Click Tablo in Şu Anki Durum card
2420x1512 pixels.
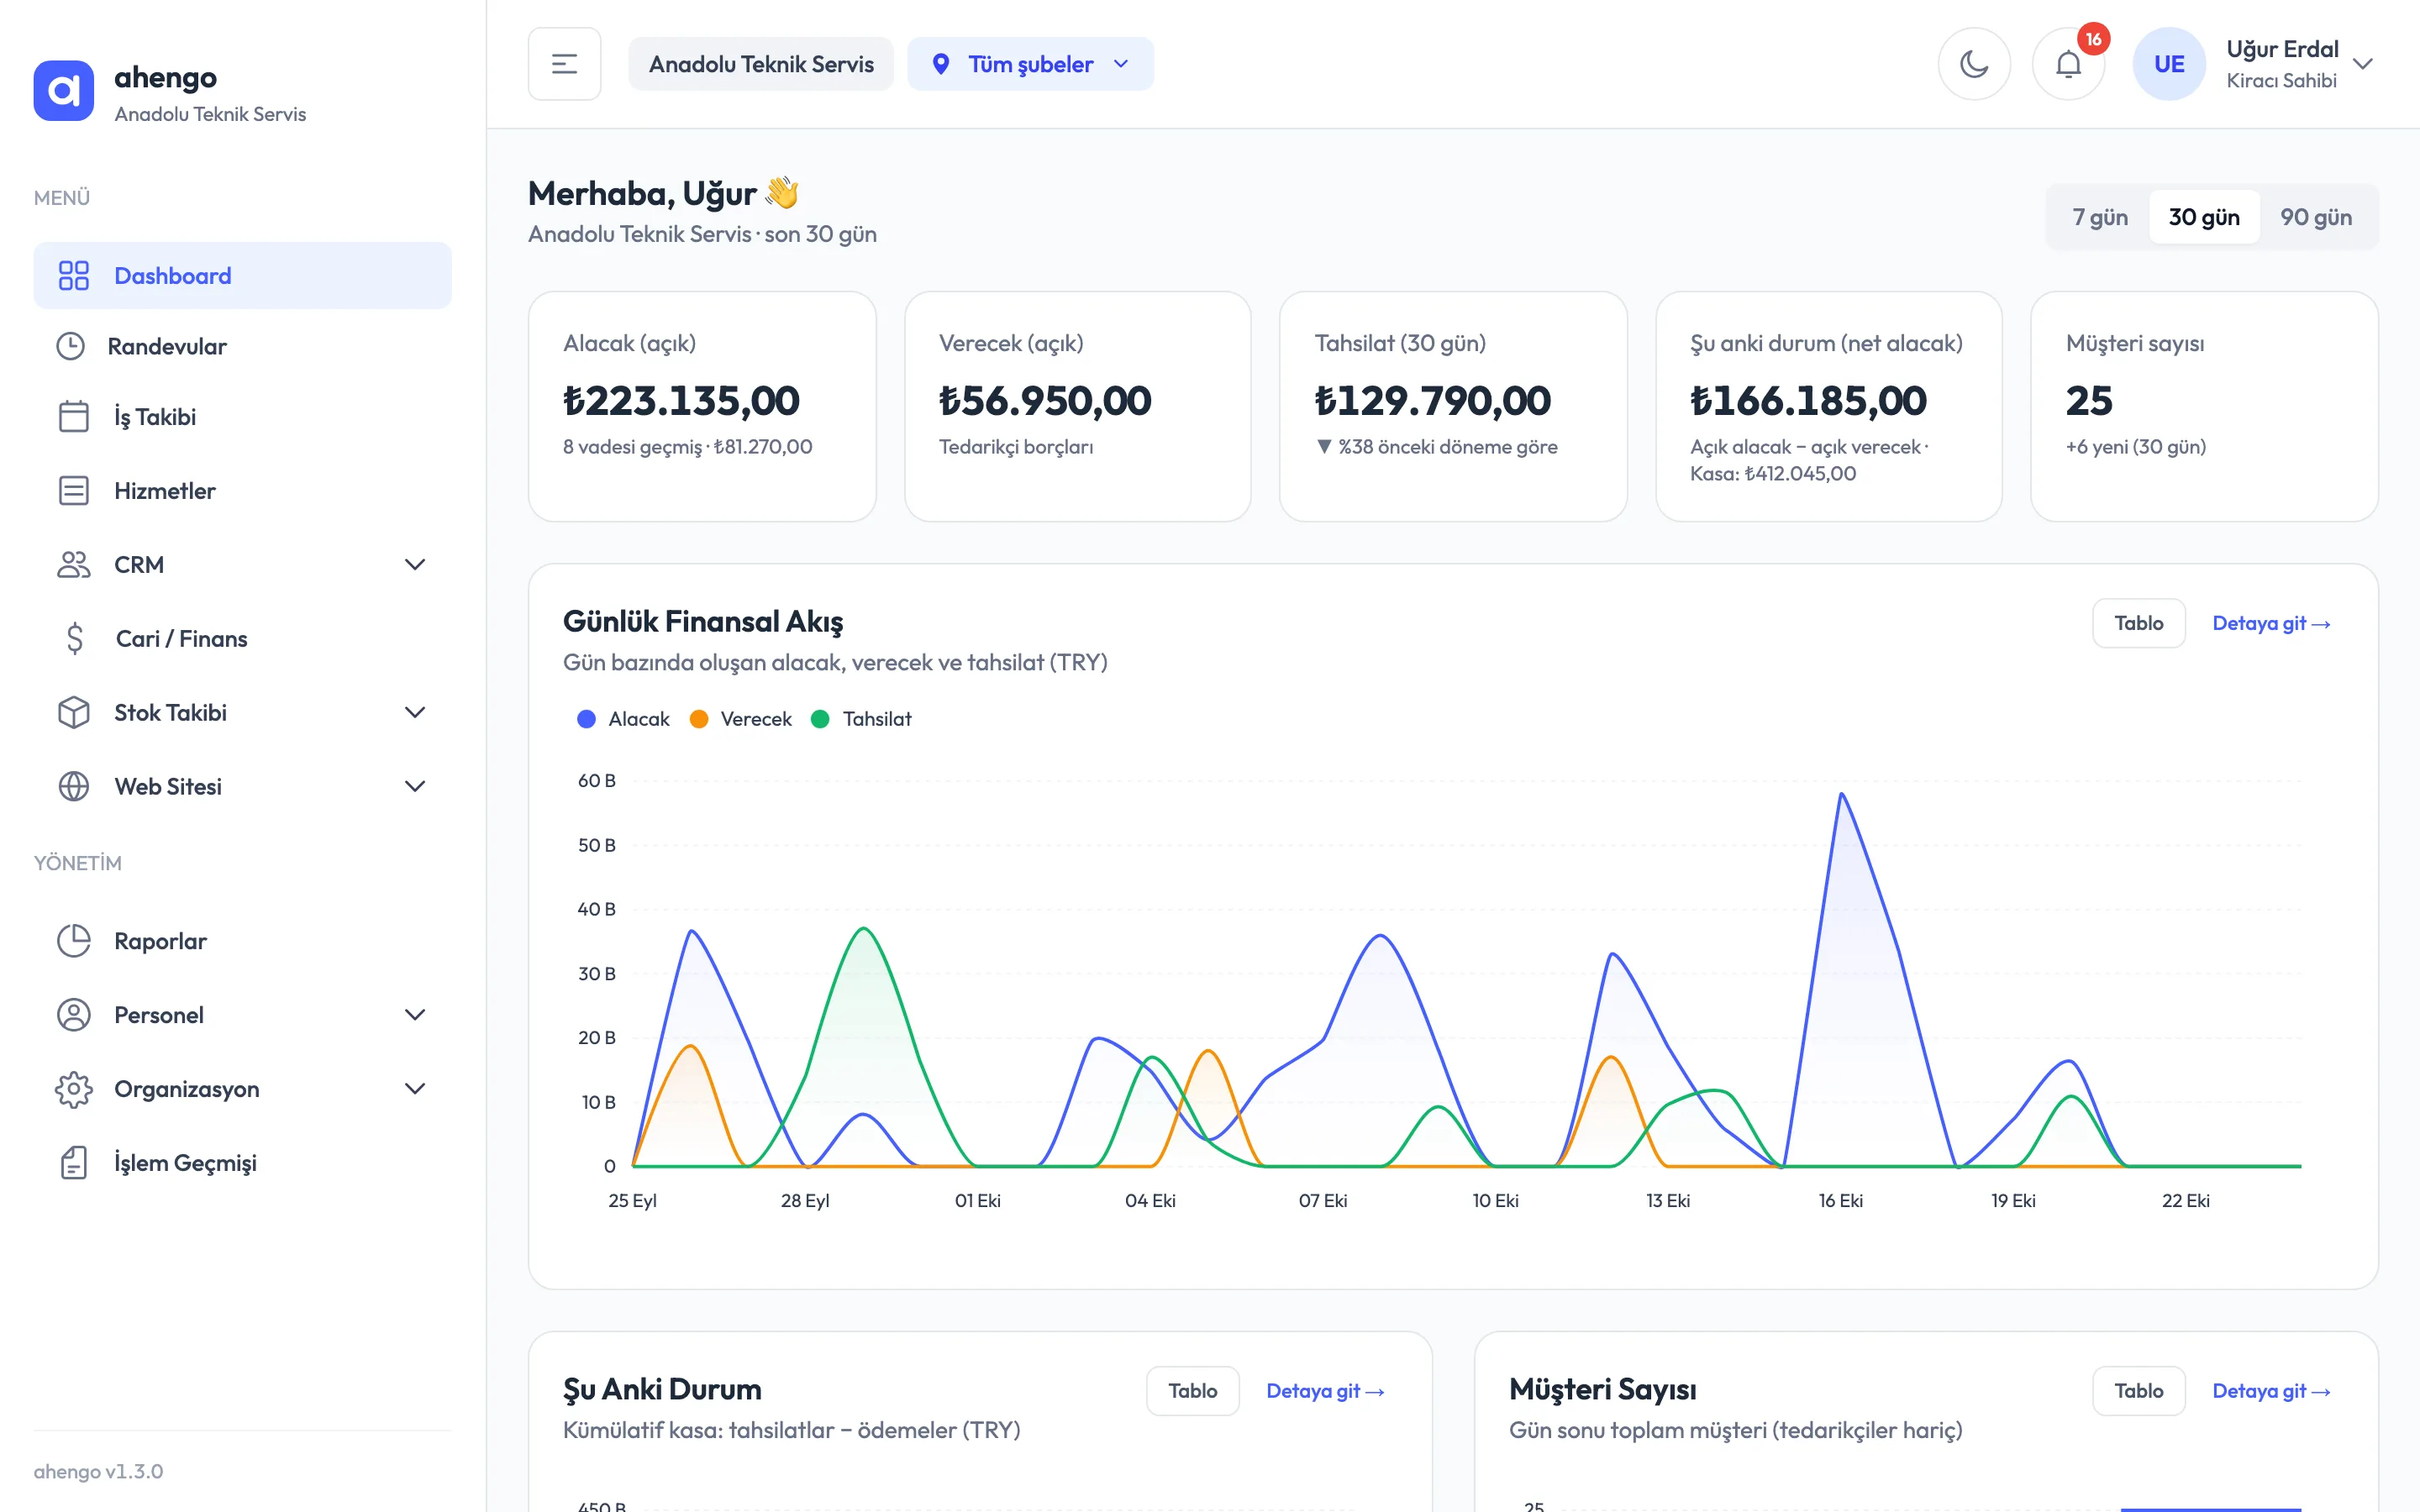[1192, 1390]
